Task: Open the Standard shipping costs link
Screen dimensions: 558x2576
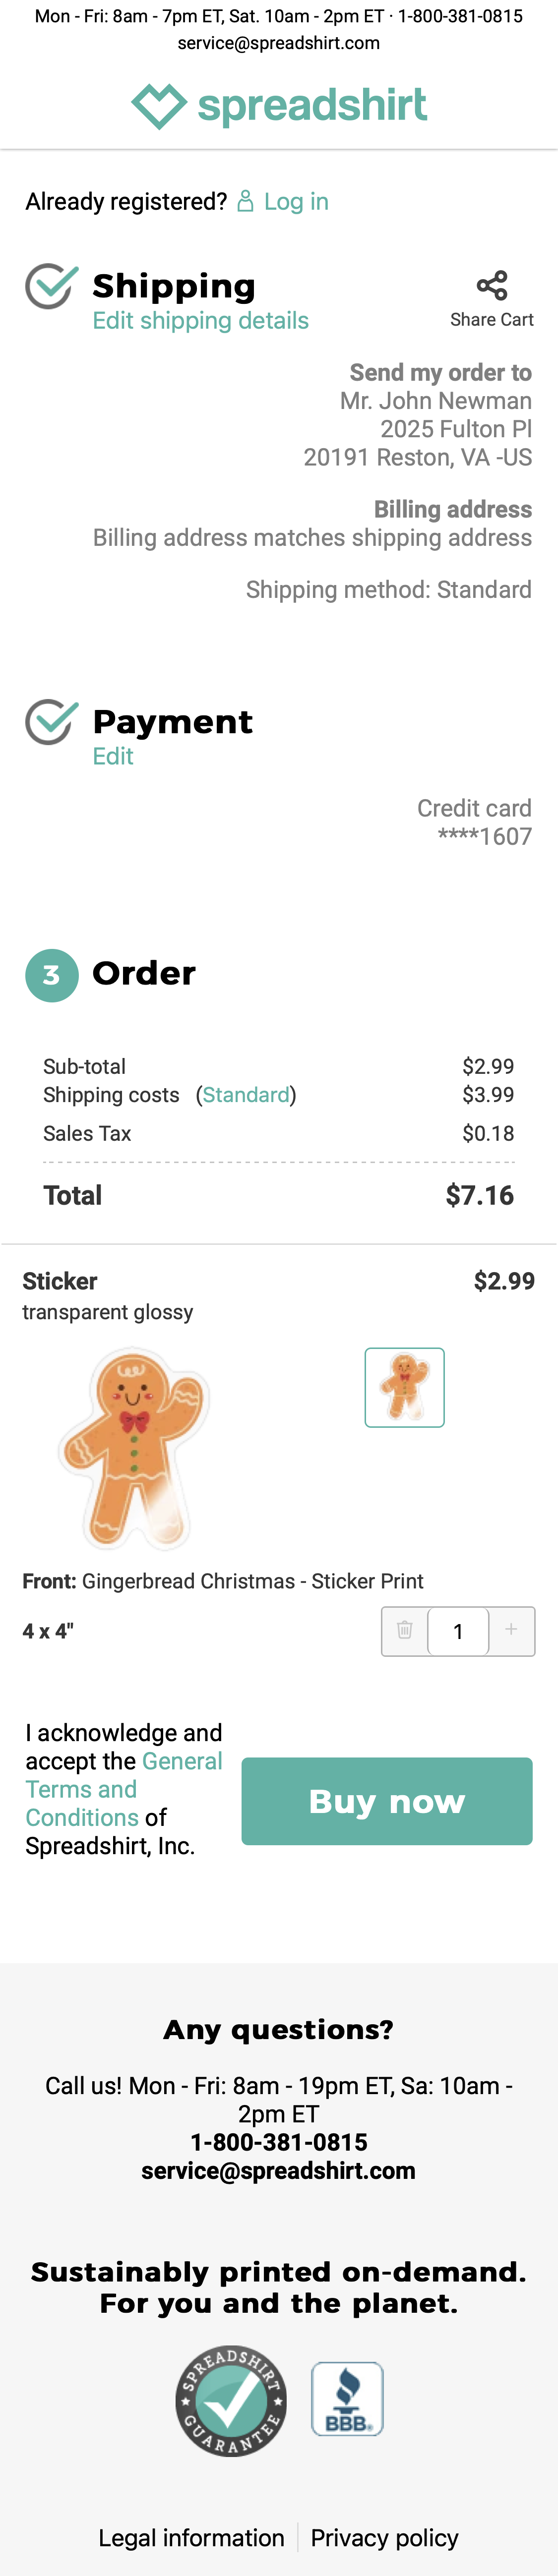Action: click(246, 1095)
